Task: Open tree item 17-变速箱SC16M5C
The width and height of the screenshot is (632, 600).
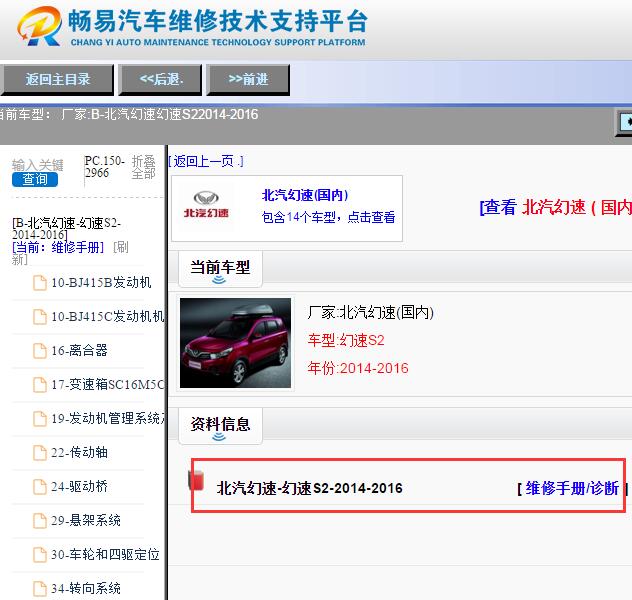Action: point(108,384)
